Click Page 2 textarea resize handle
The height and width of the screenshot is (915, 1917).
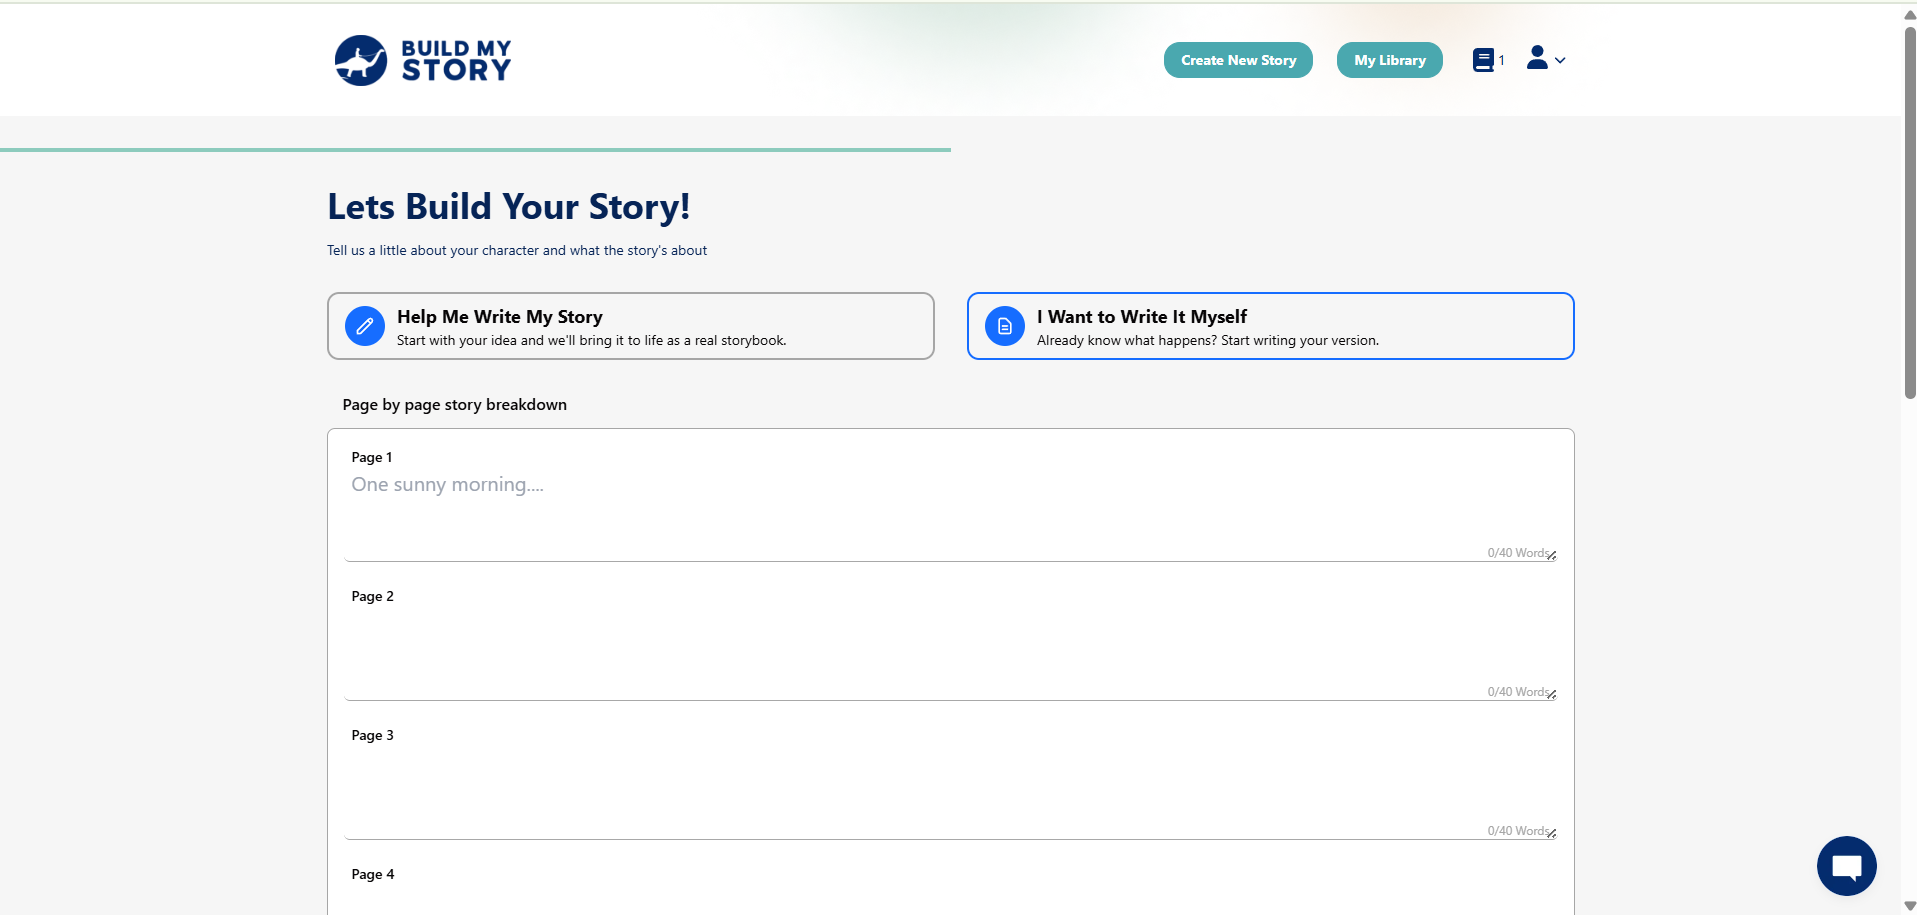(1552, 695)
